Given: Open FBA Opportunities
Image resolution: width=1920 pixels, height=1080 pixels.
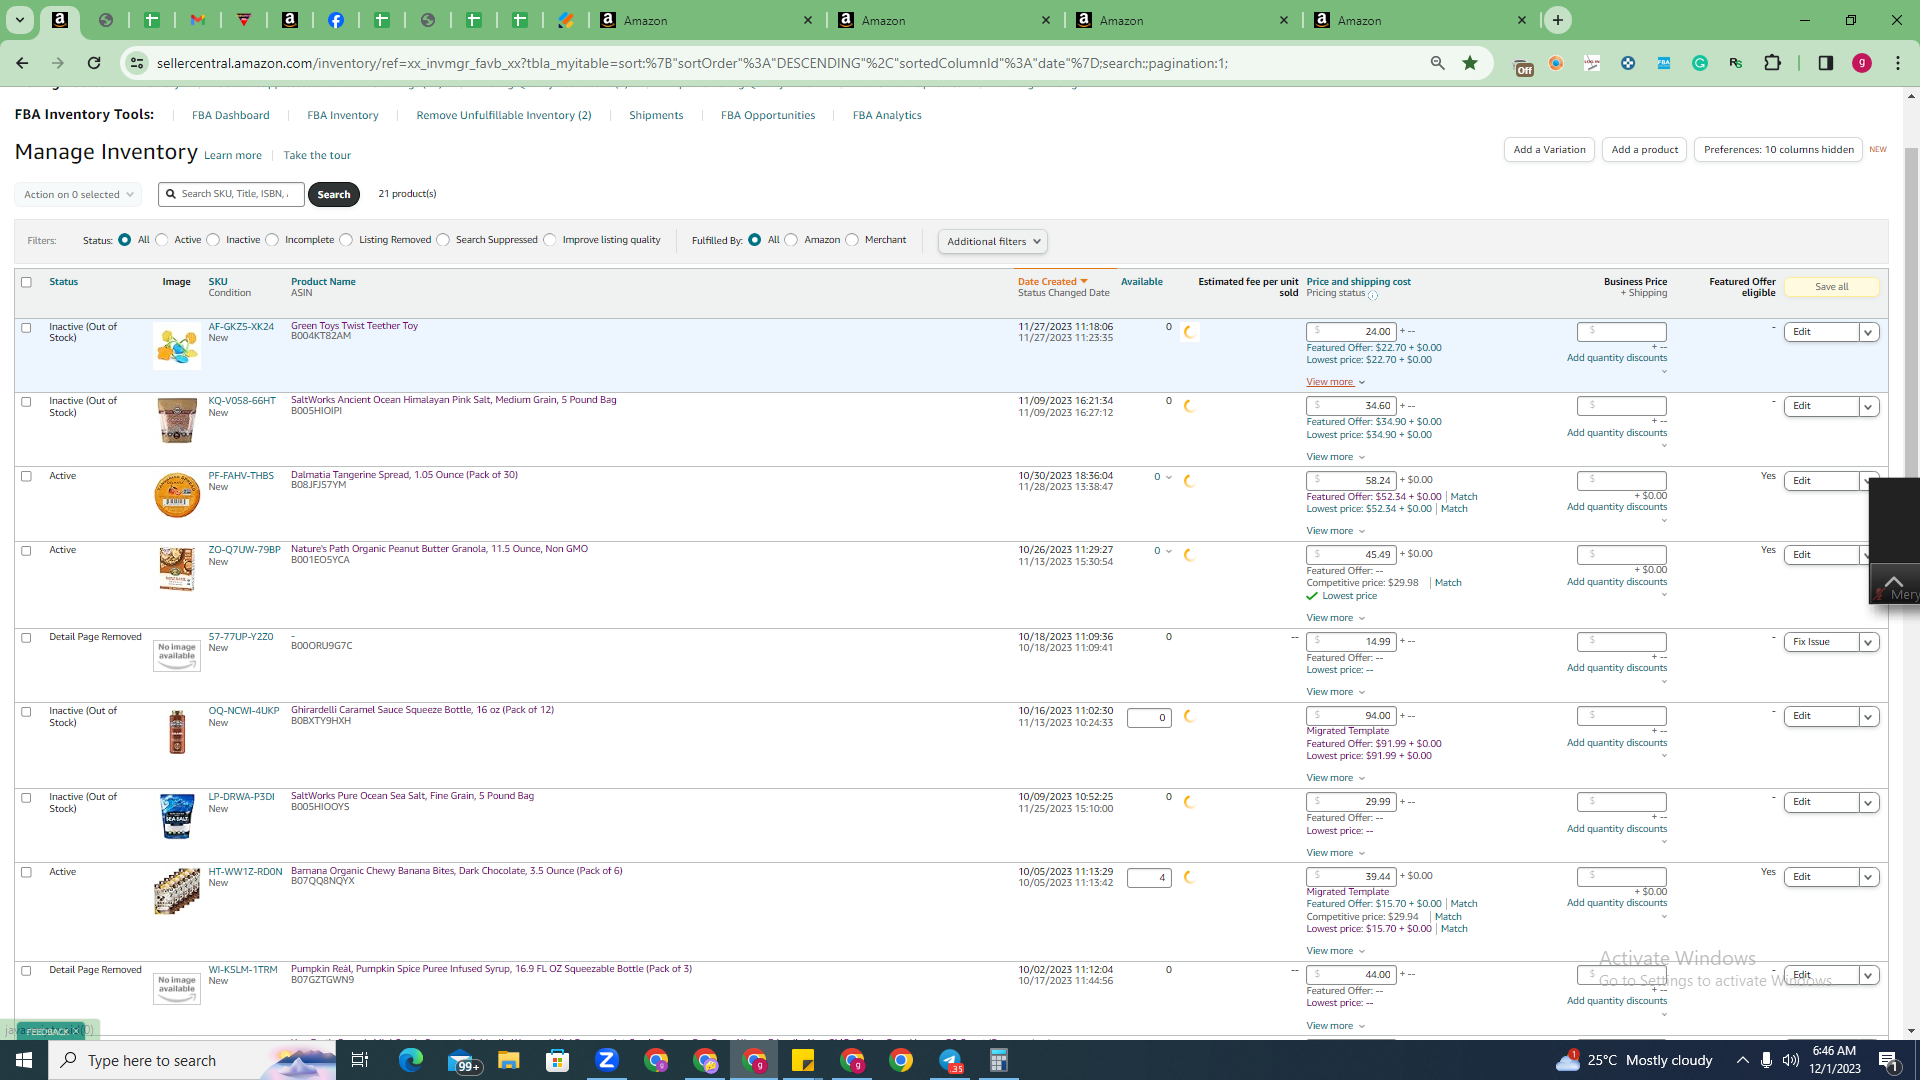Looking at the screenshot, I should tap(768, 115).
